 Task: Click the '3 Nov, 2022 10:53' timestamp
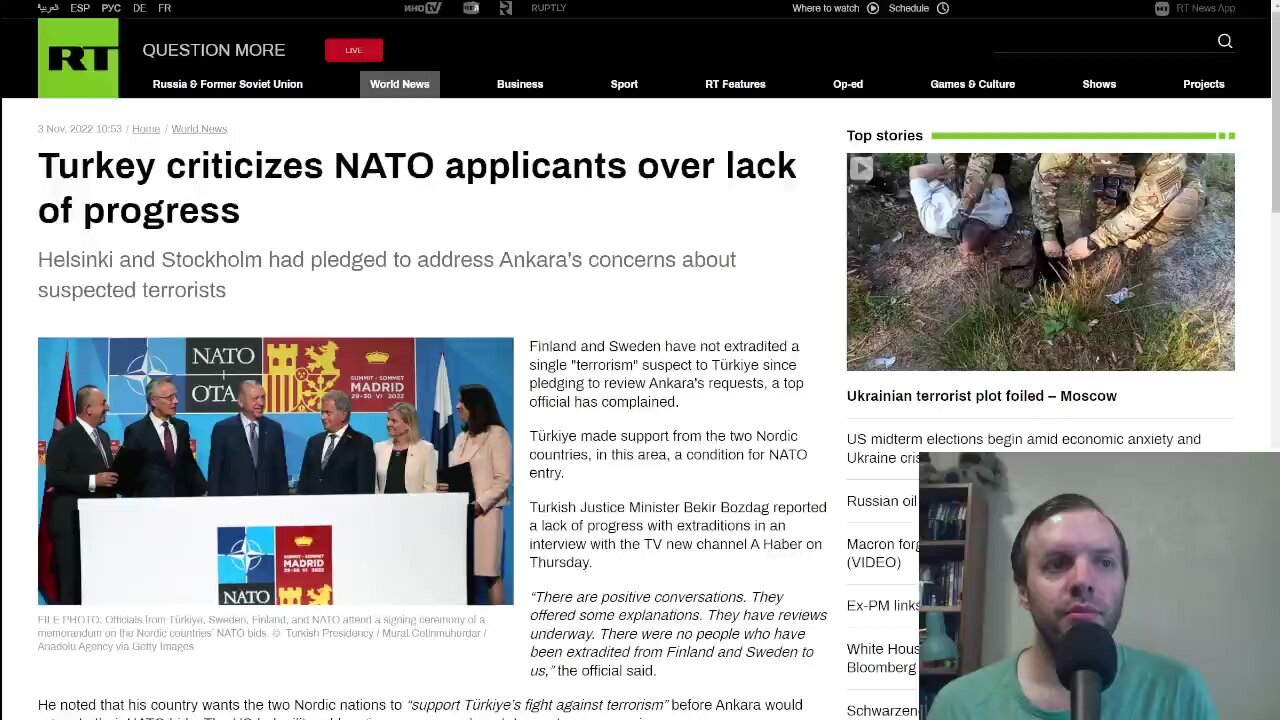tap(80, 129)
